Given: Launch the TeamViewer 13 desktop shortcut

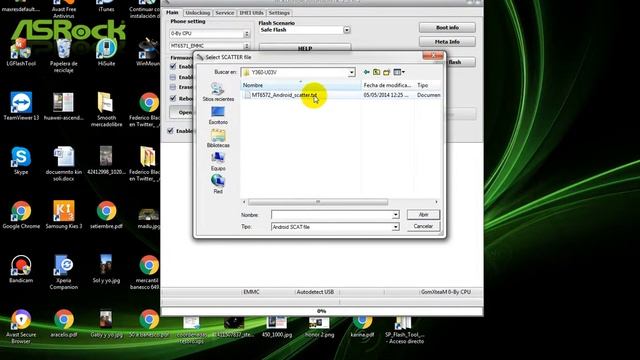Looking at the screenshot, I should [21, 107].
